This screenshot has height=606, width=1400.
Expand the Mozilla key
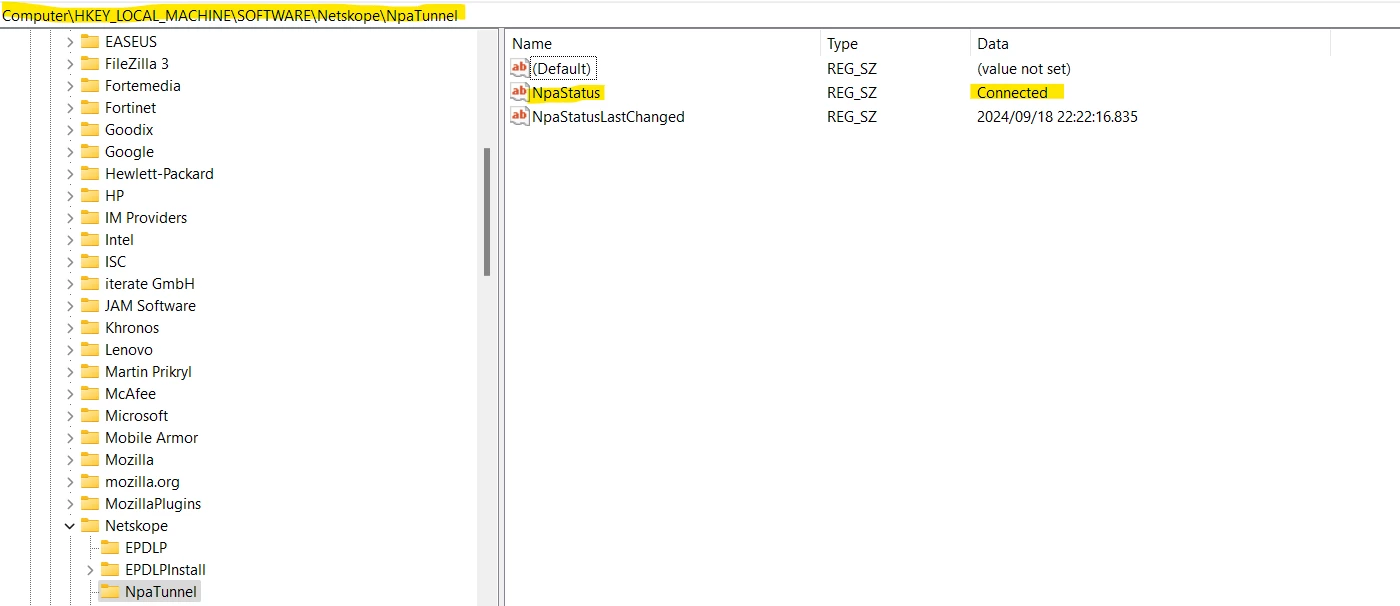click(70, 460)
